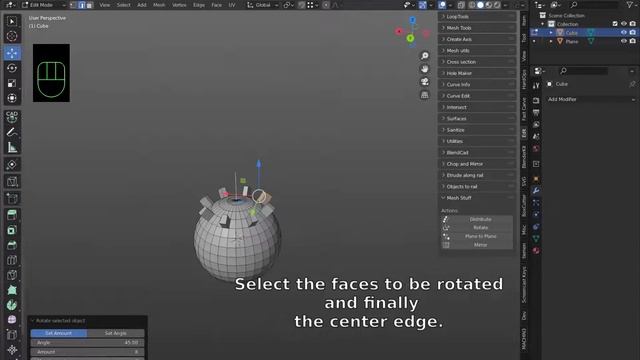
Task: Select the Select Box tool
Action: point(12,22)
